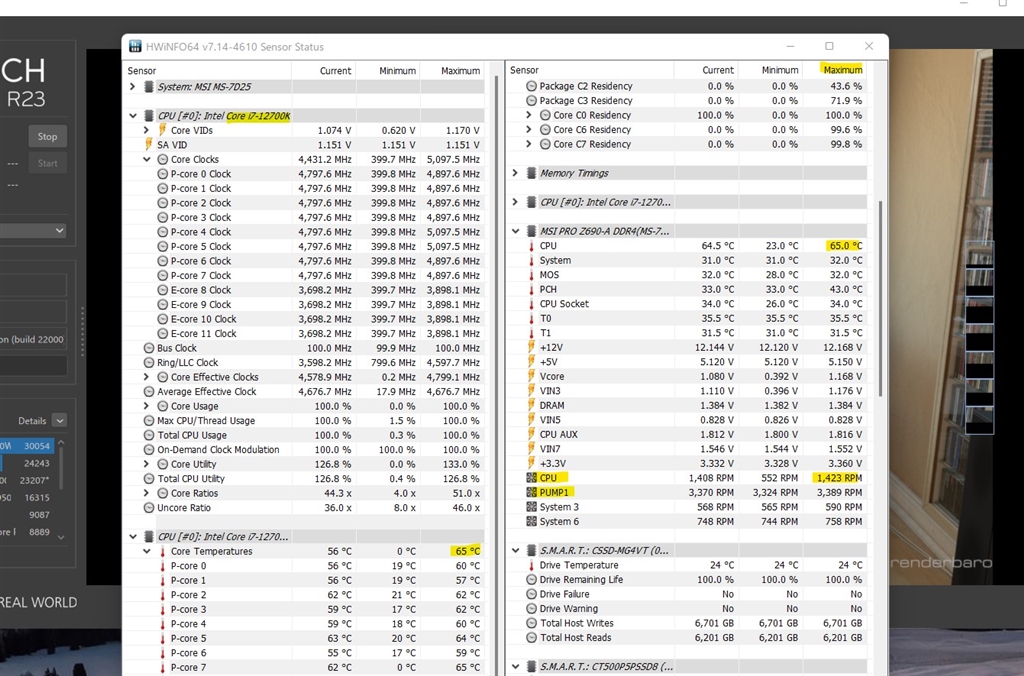Click the Stop button in Cinebench

pos(47,137)
